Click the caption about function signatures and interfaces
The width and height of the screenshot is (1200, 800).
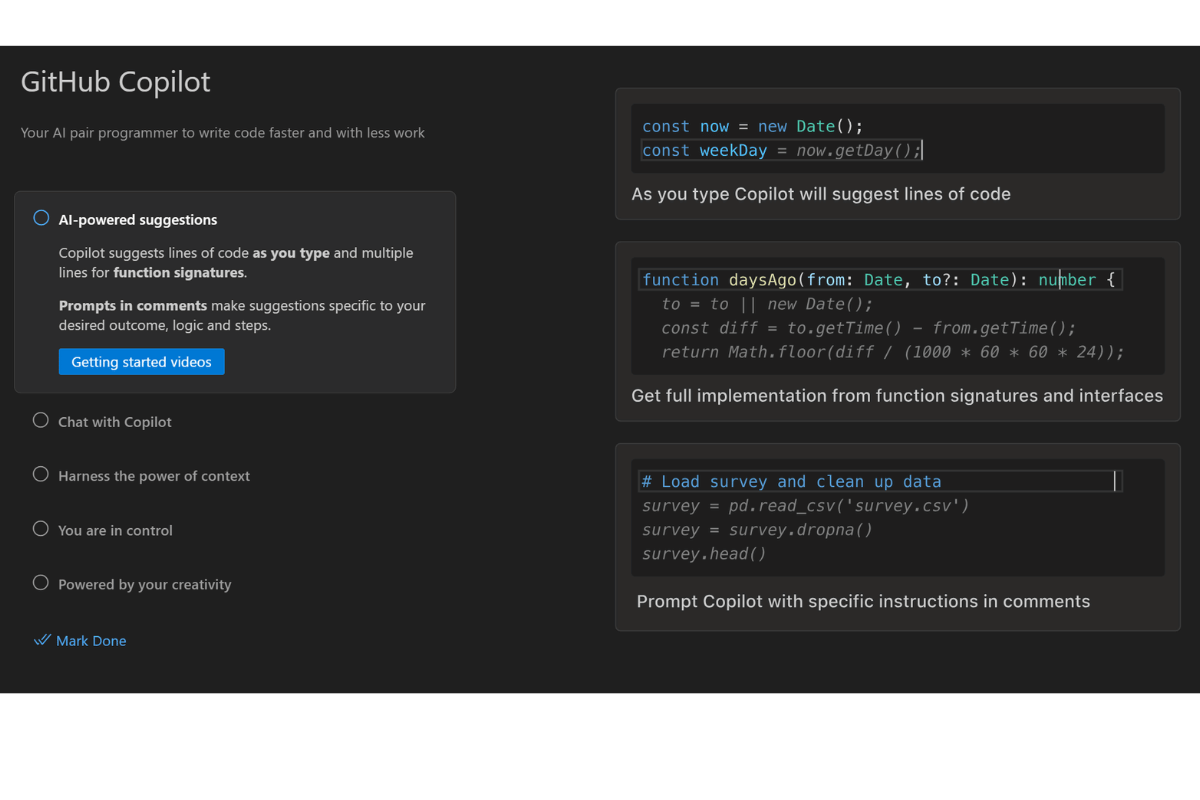pos(897,395)
